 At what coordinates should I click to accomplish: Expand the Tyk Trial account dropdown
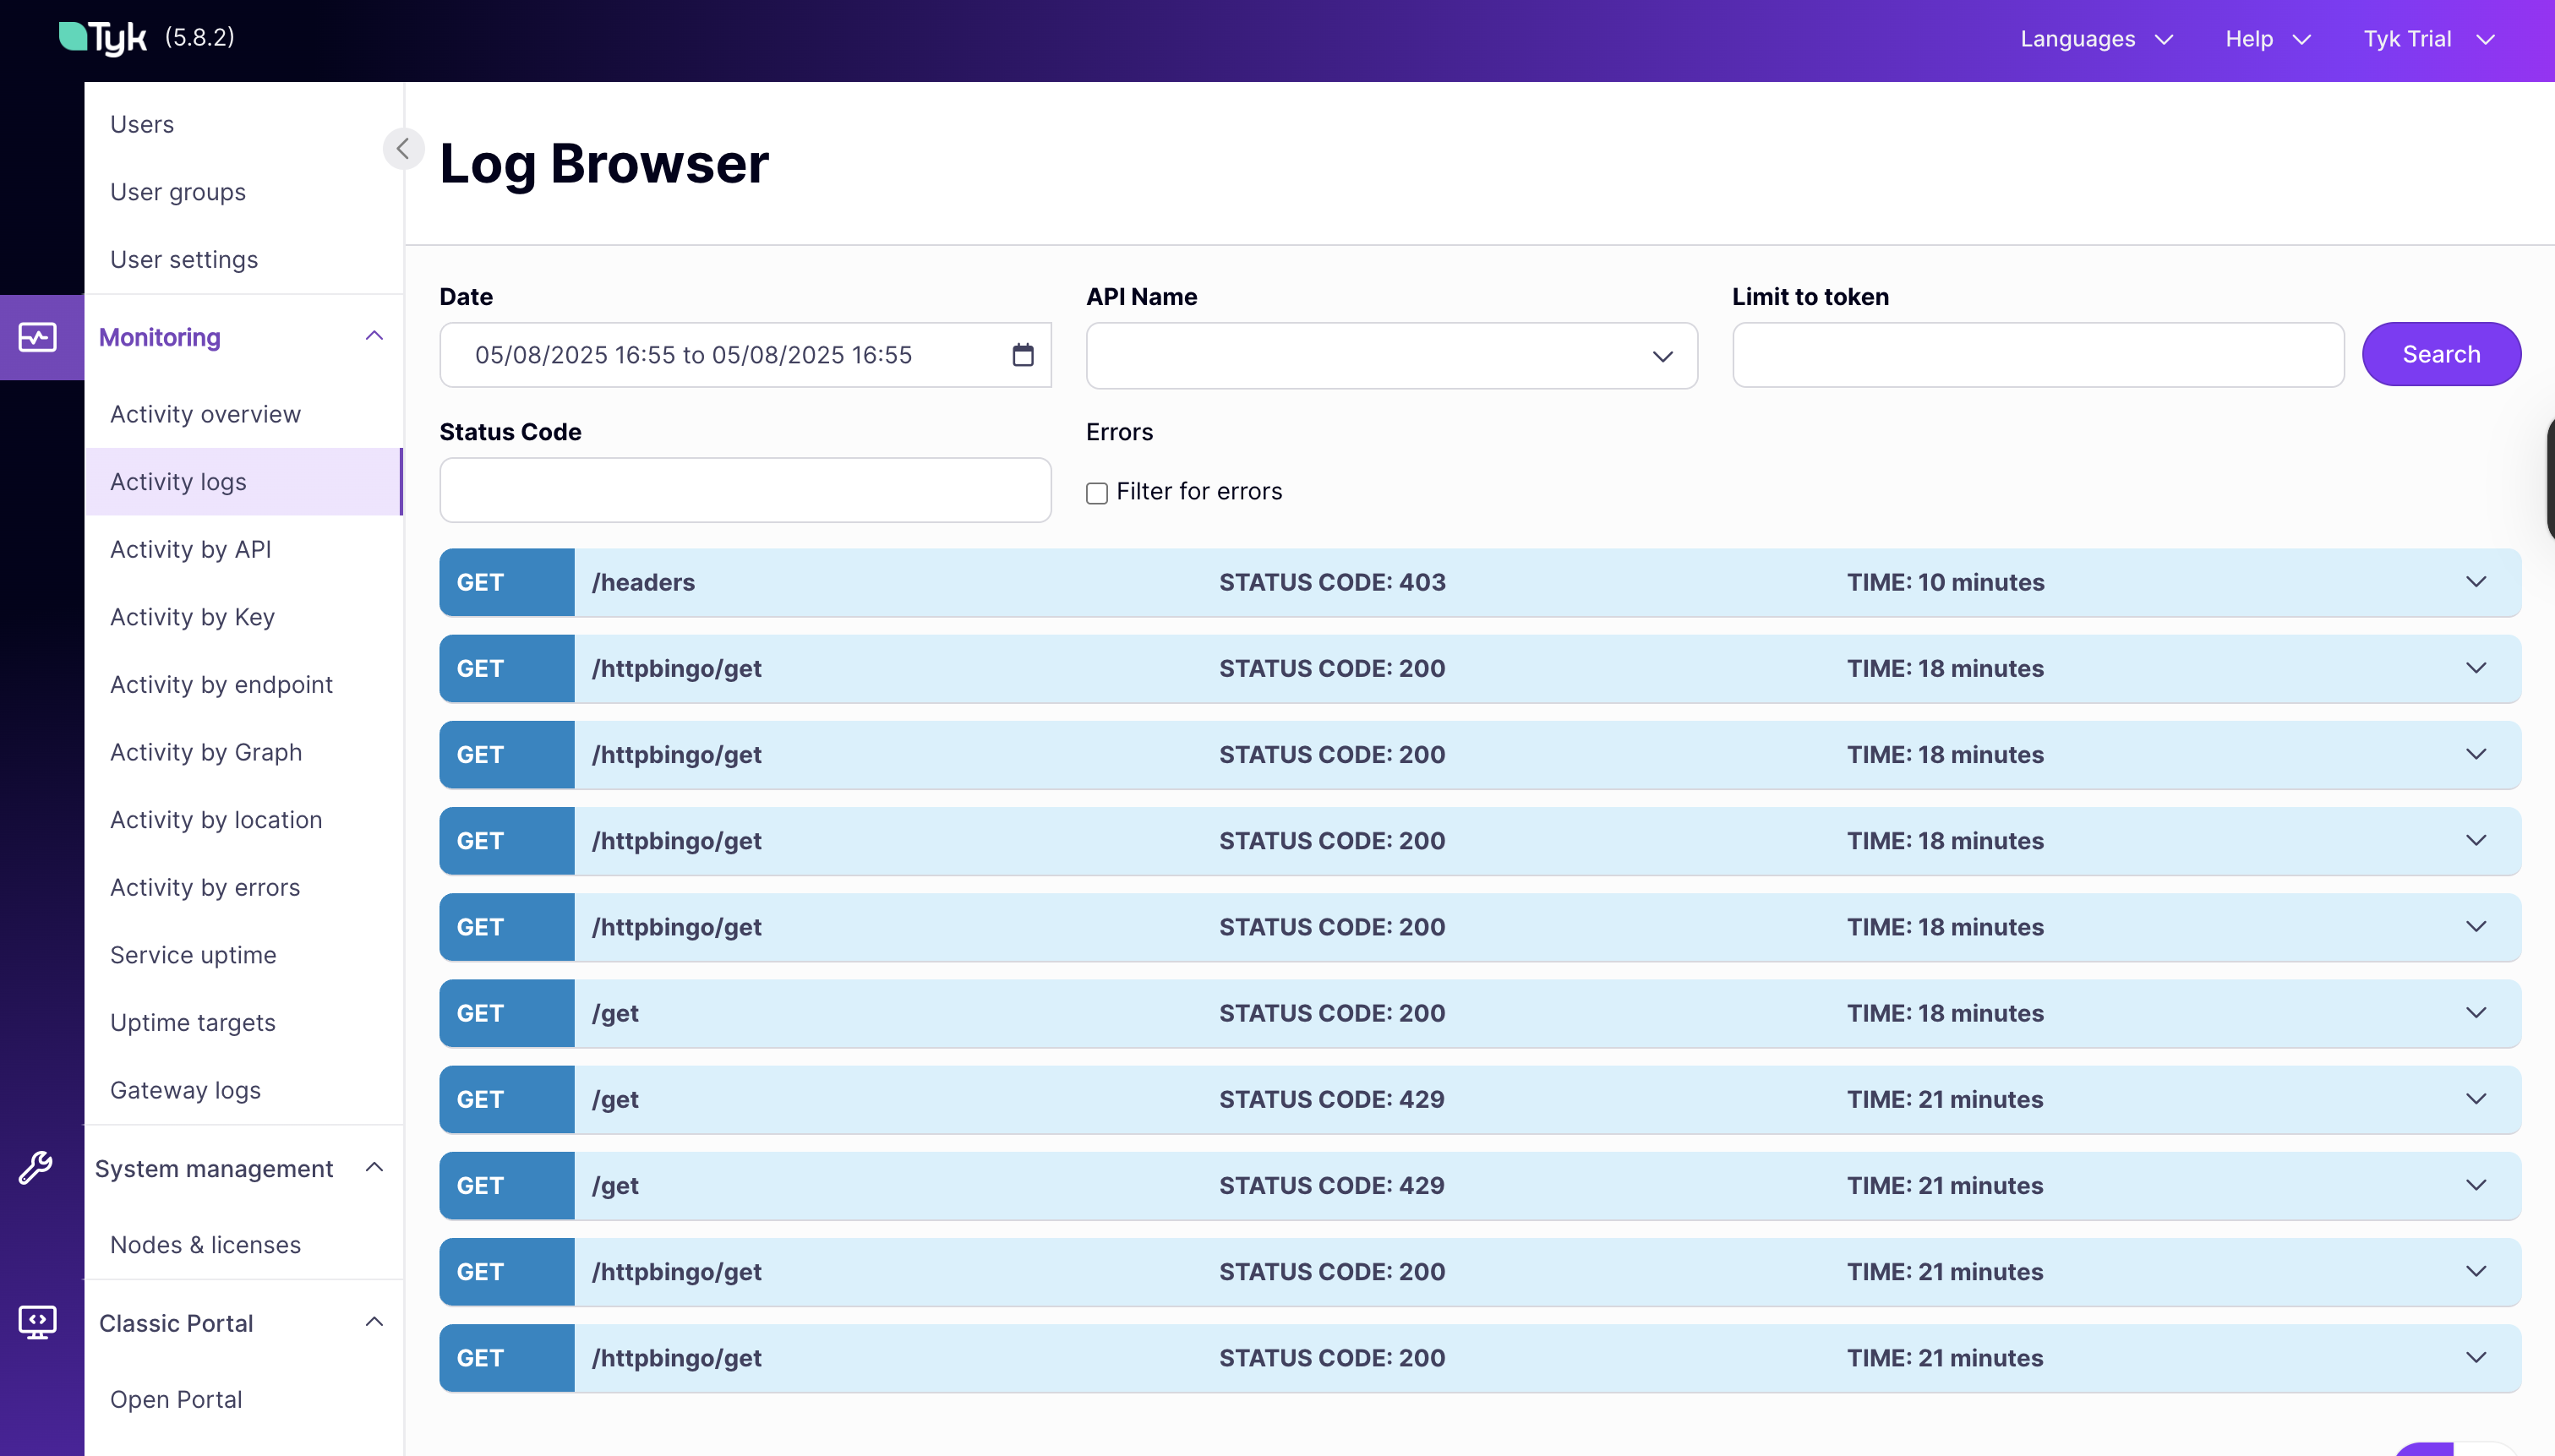pos(2428,39)
